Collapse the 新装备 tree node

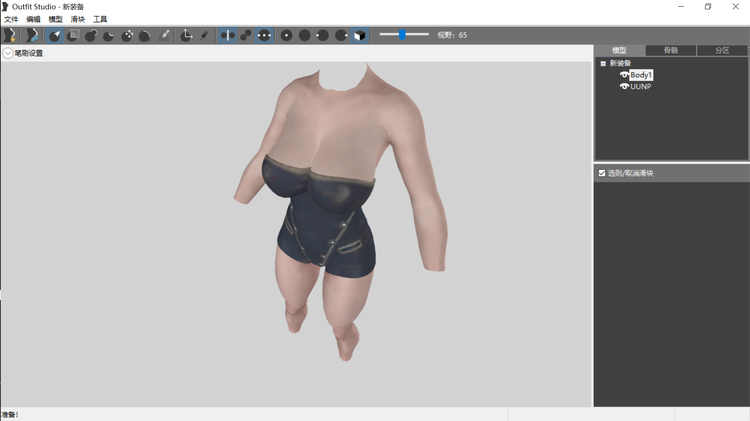pos(603,63)
